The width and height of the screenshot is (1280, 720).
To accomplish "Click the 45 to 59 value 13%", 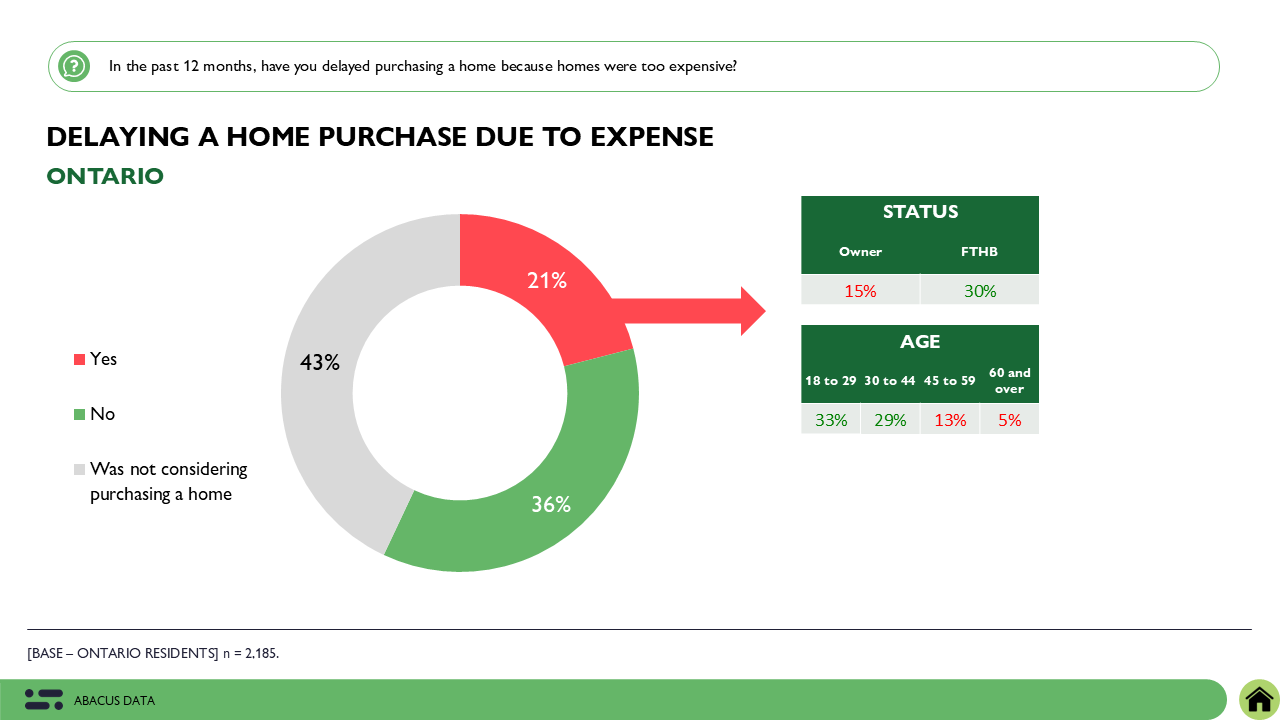I will pos(950,420).
